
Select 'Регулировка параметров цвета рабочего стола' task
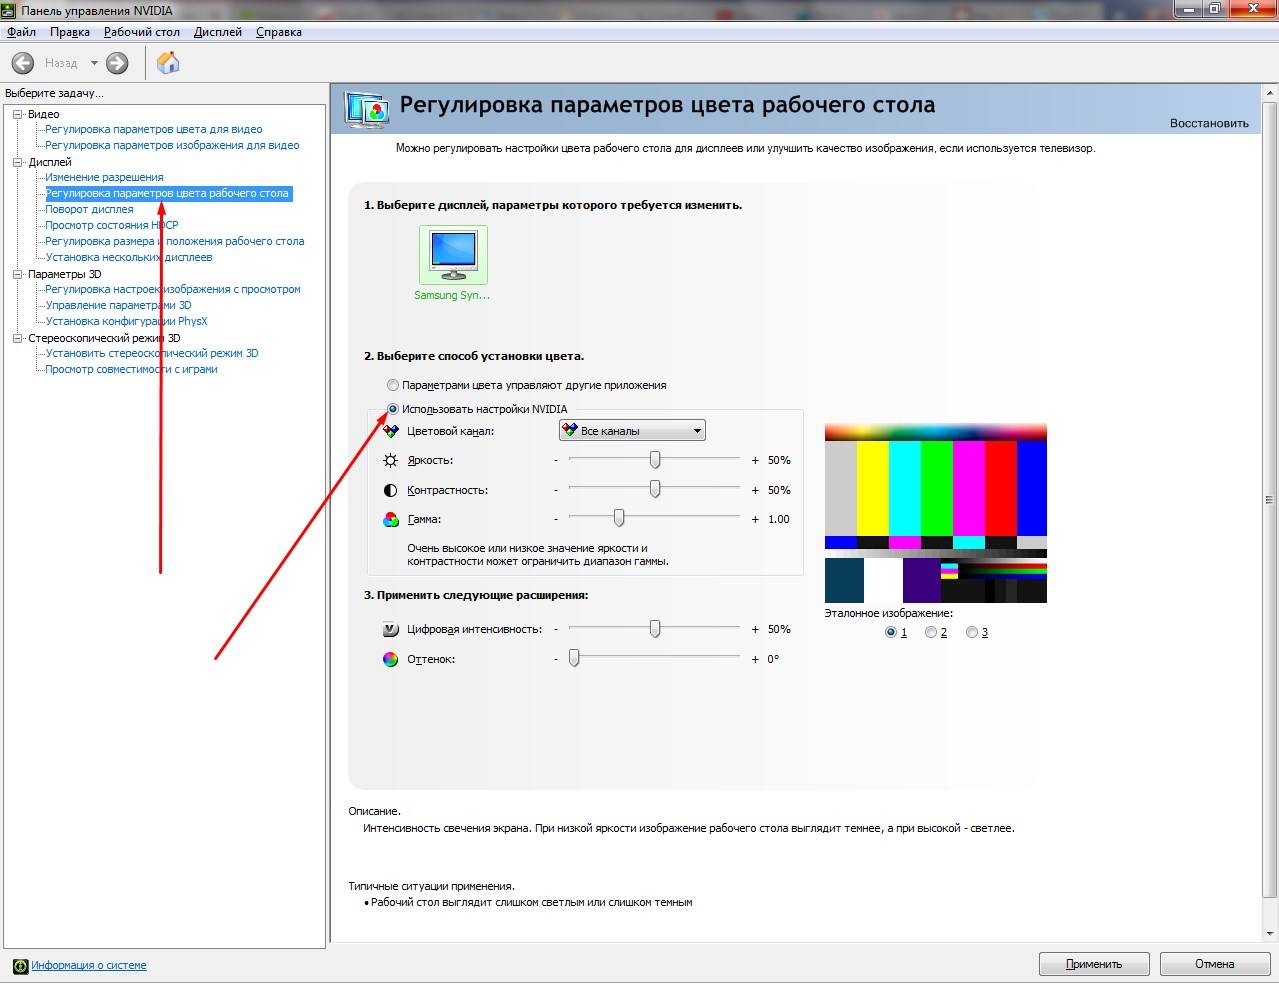click(167, 193)
